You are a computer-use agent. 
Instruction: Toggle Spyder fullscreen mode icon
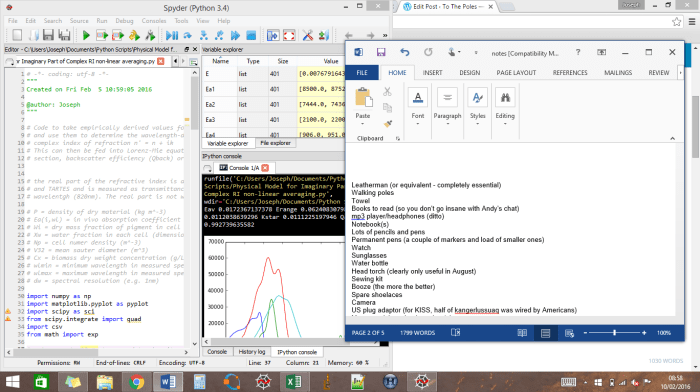tap(289, 35)
